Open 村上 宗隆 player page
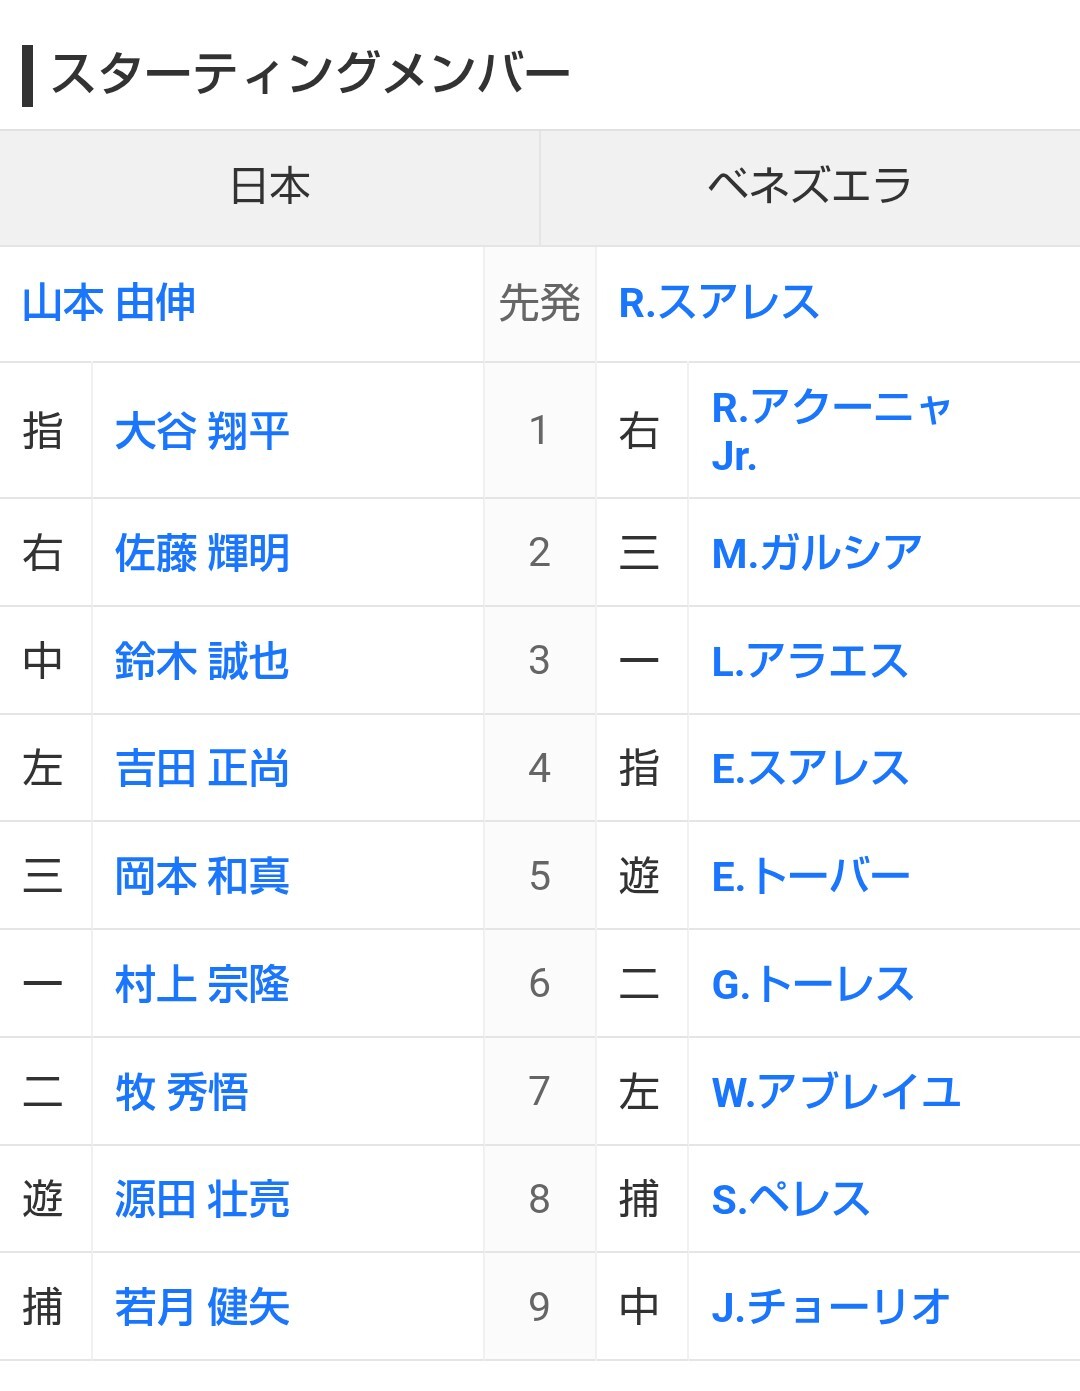1080x1391 pixels. [x=202, y=985]
